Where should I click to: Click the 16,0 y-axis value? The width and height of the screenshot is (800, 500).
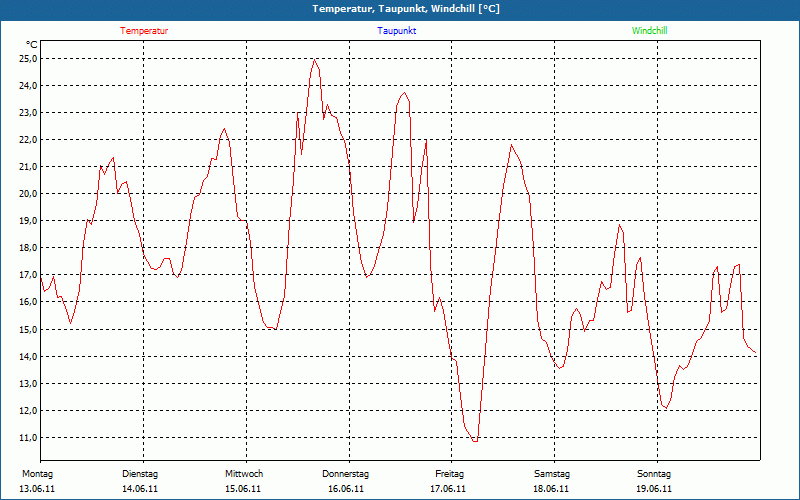pyautogui.click(x=28, y=302)
